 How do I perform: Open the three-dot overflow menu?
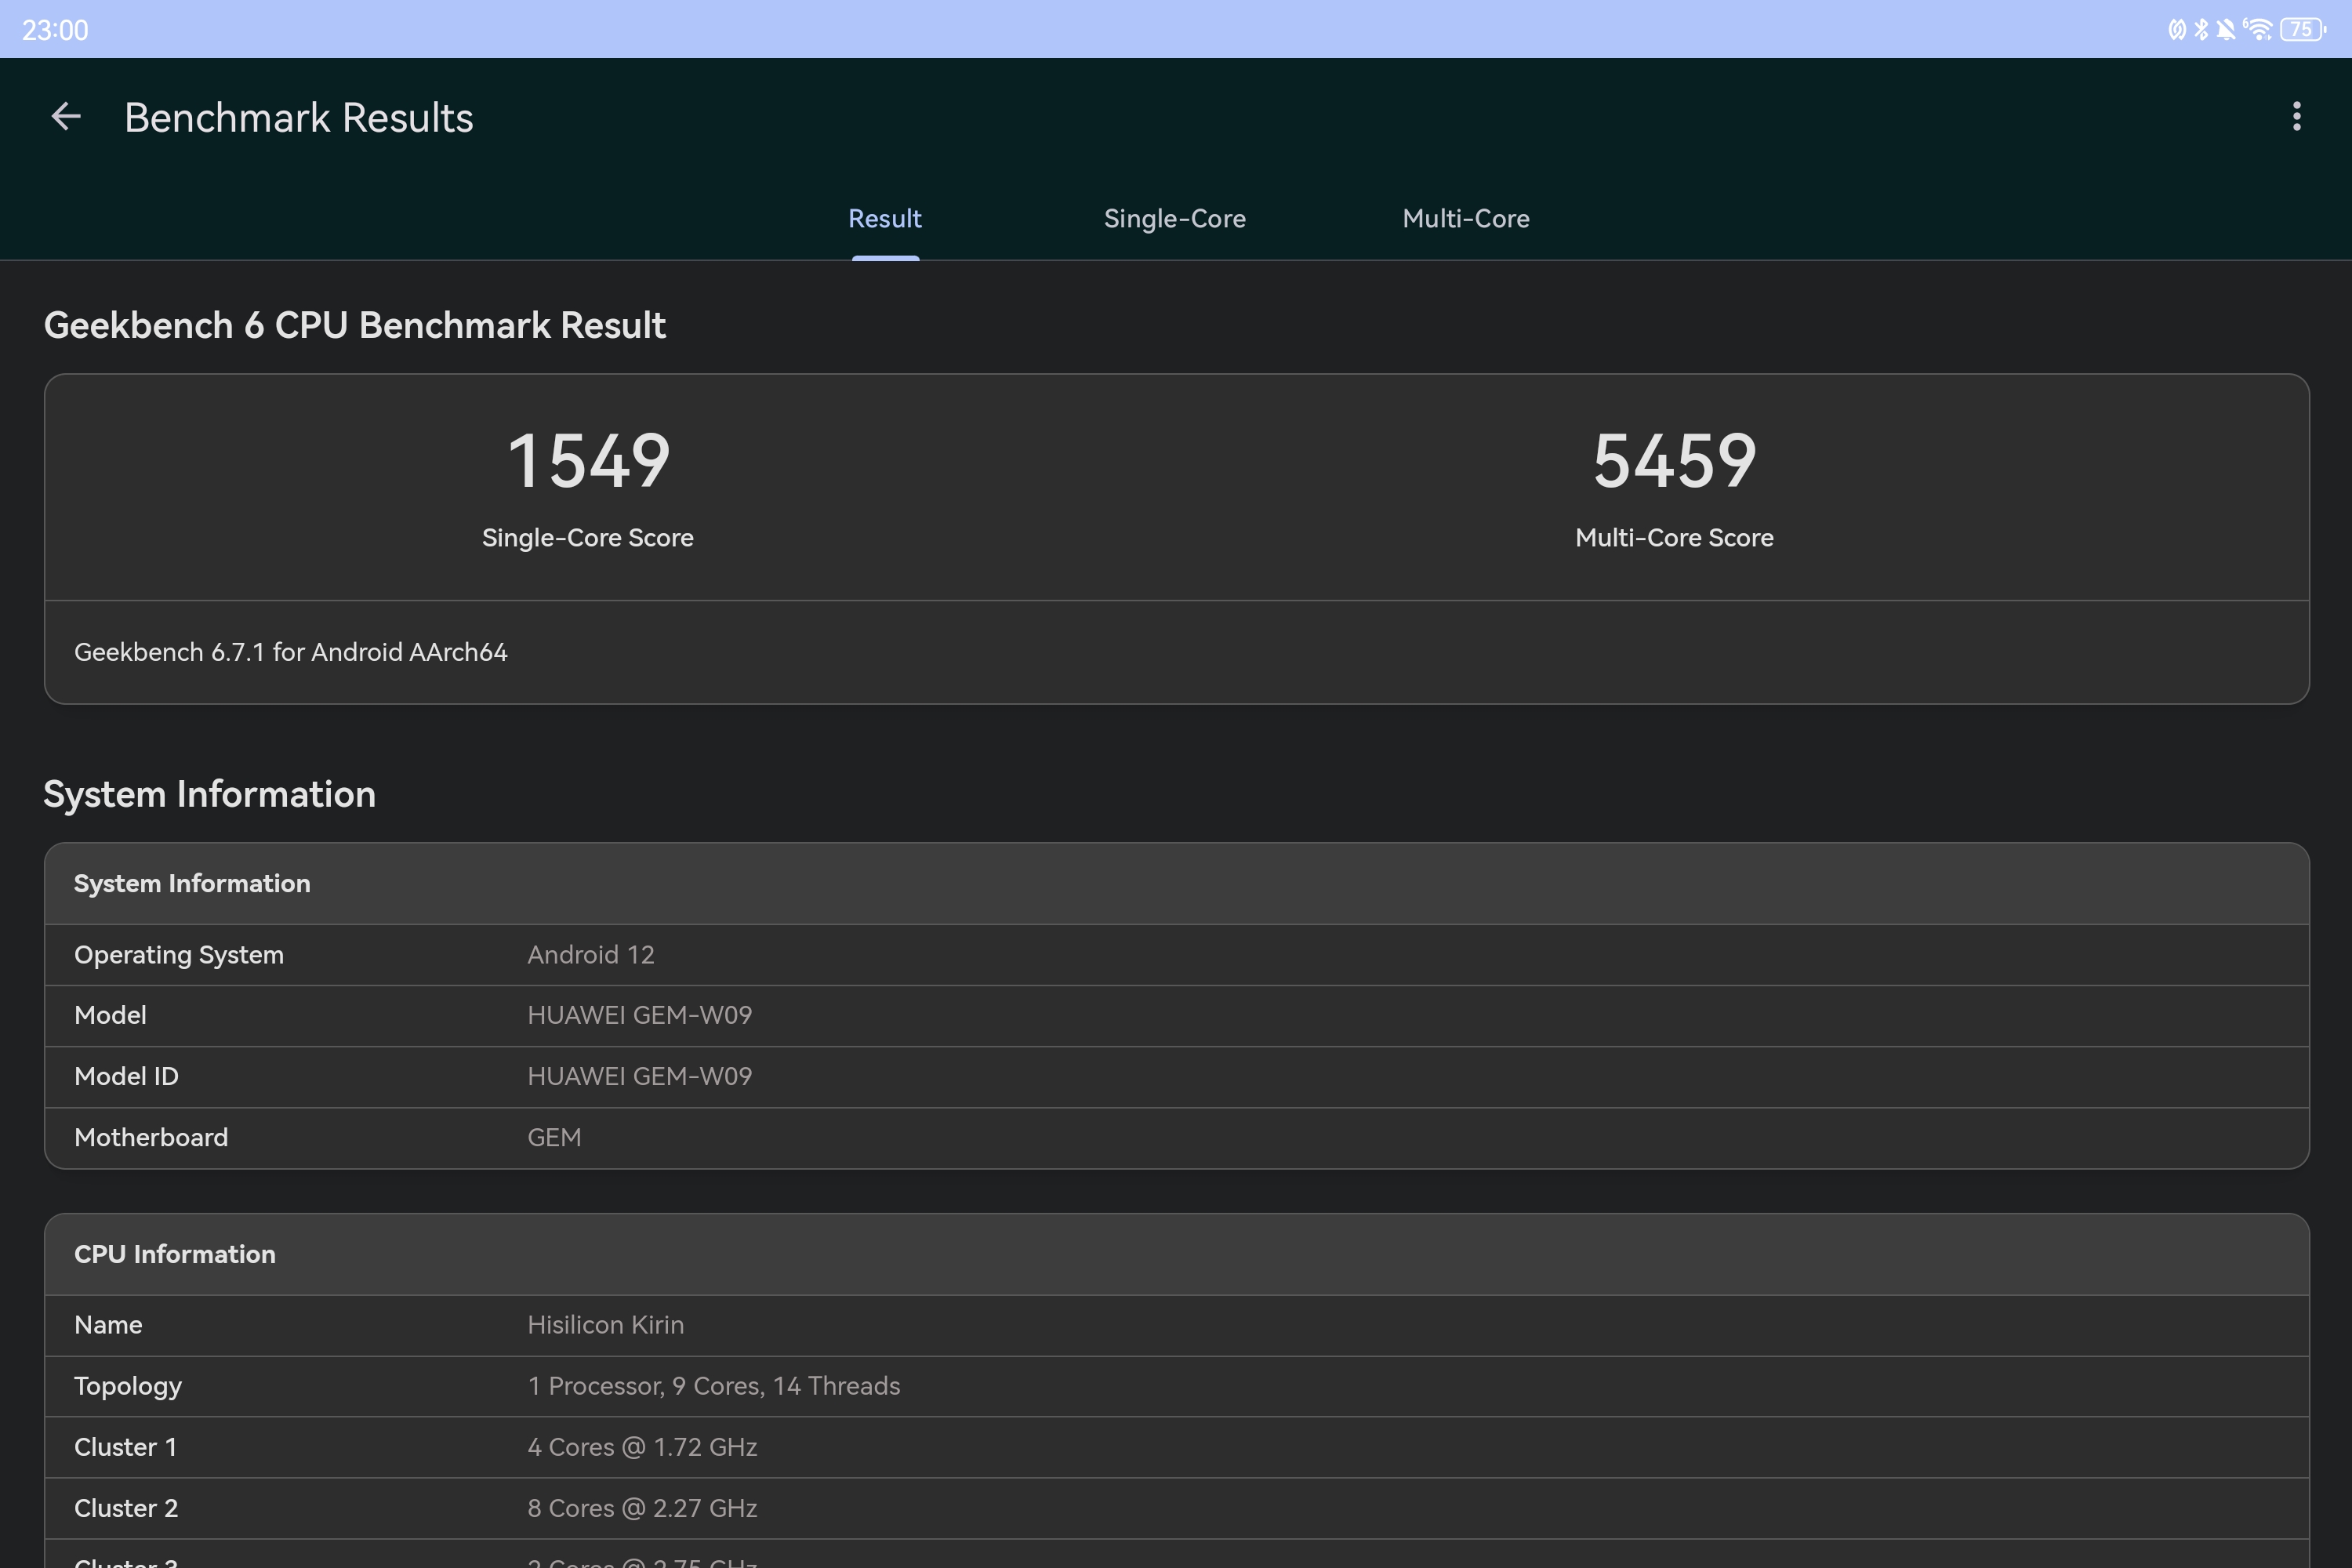tap(2296, 117)
